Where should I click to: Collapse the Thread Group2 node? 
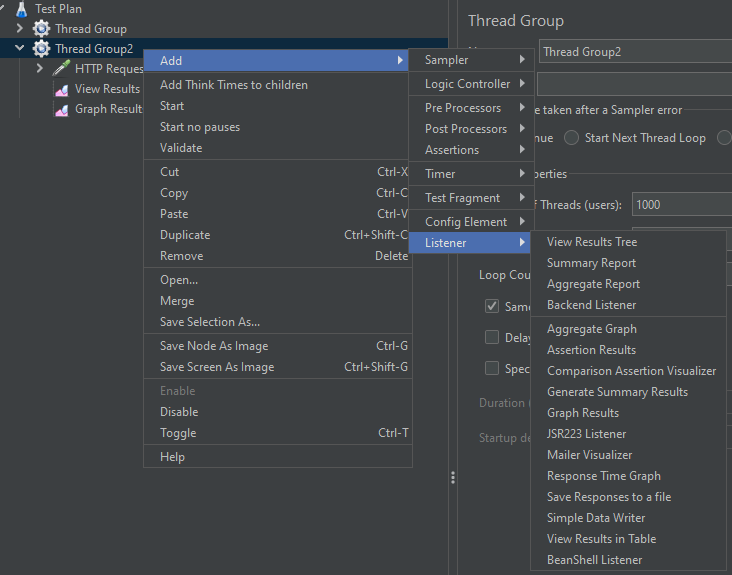(x=20, y=48)
